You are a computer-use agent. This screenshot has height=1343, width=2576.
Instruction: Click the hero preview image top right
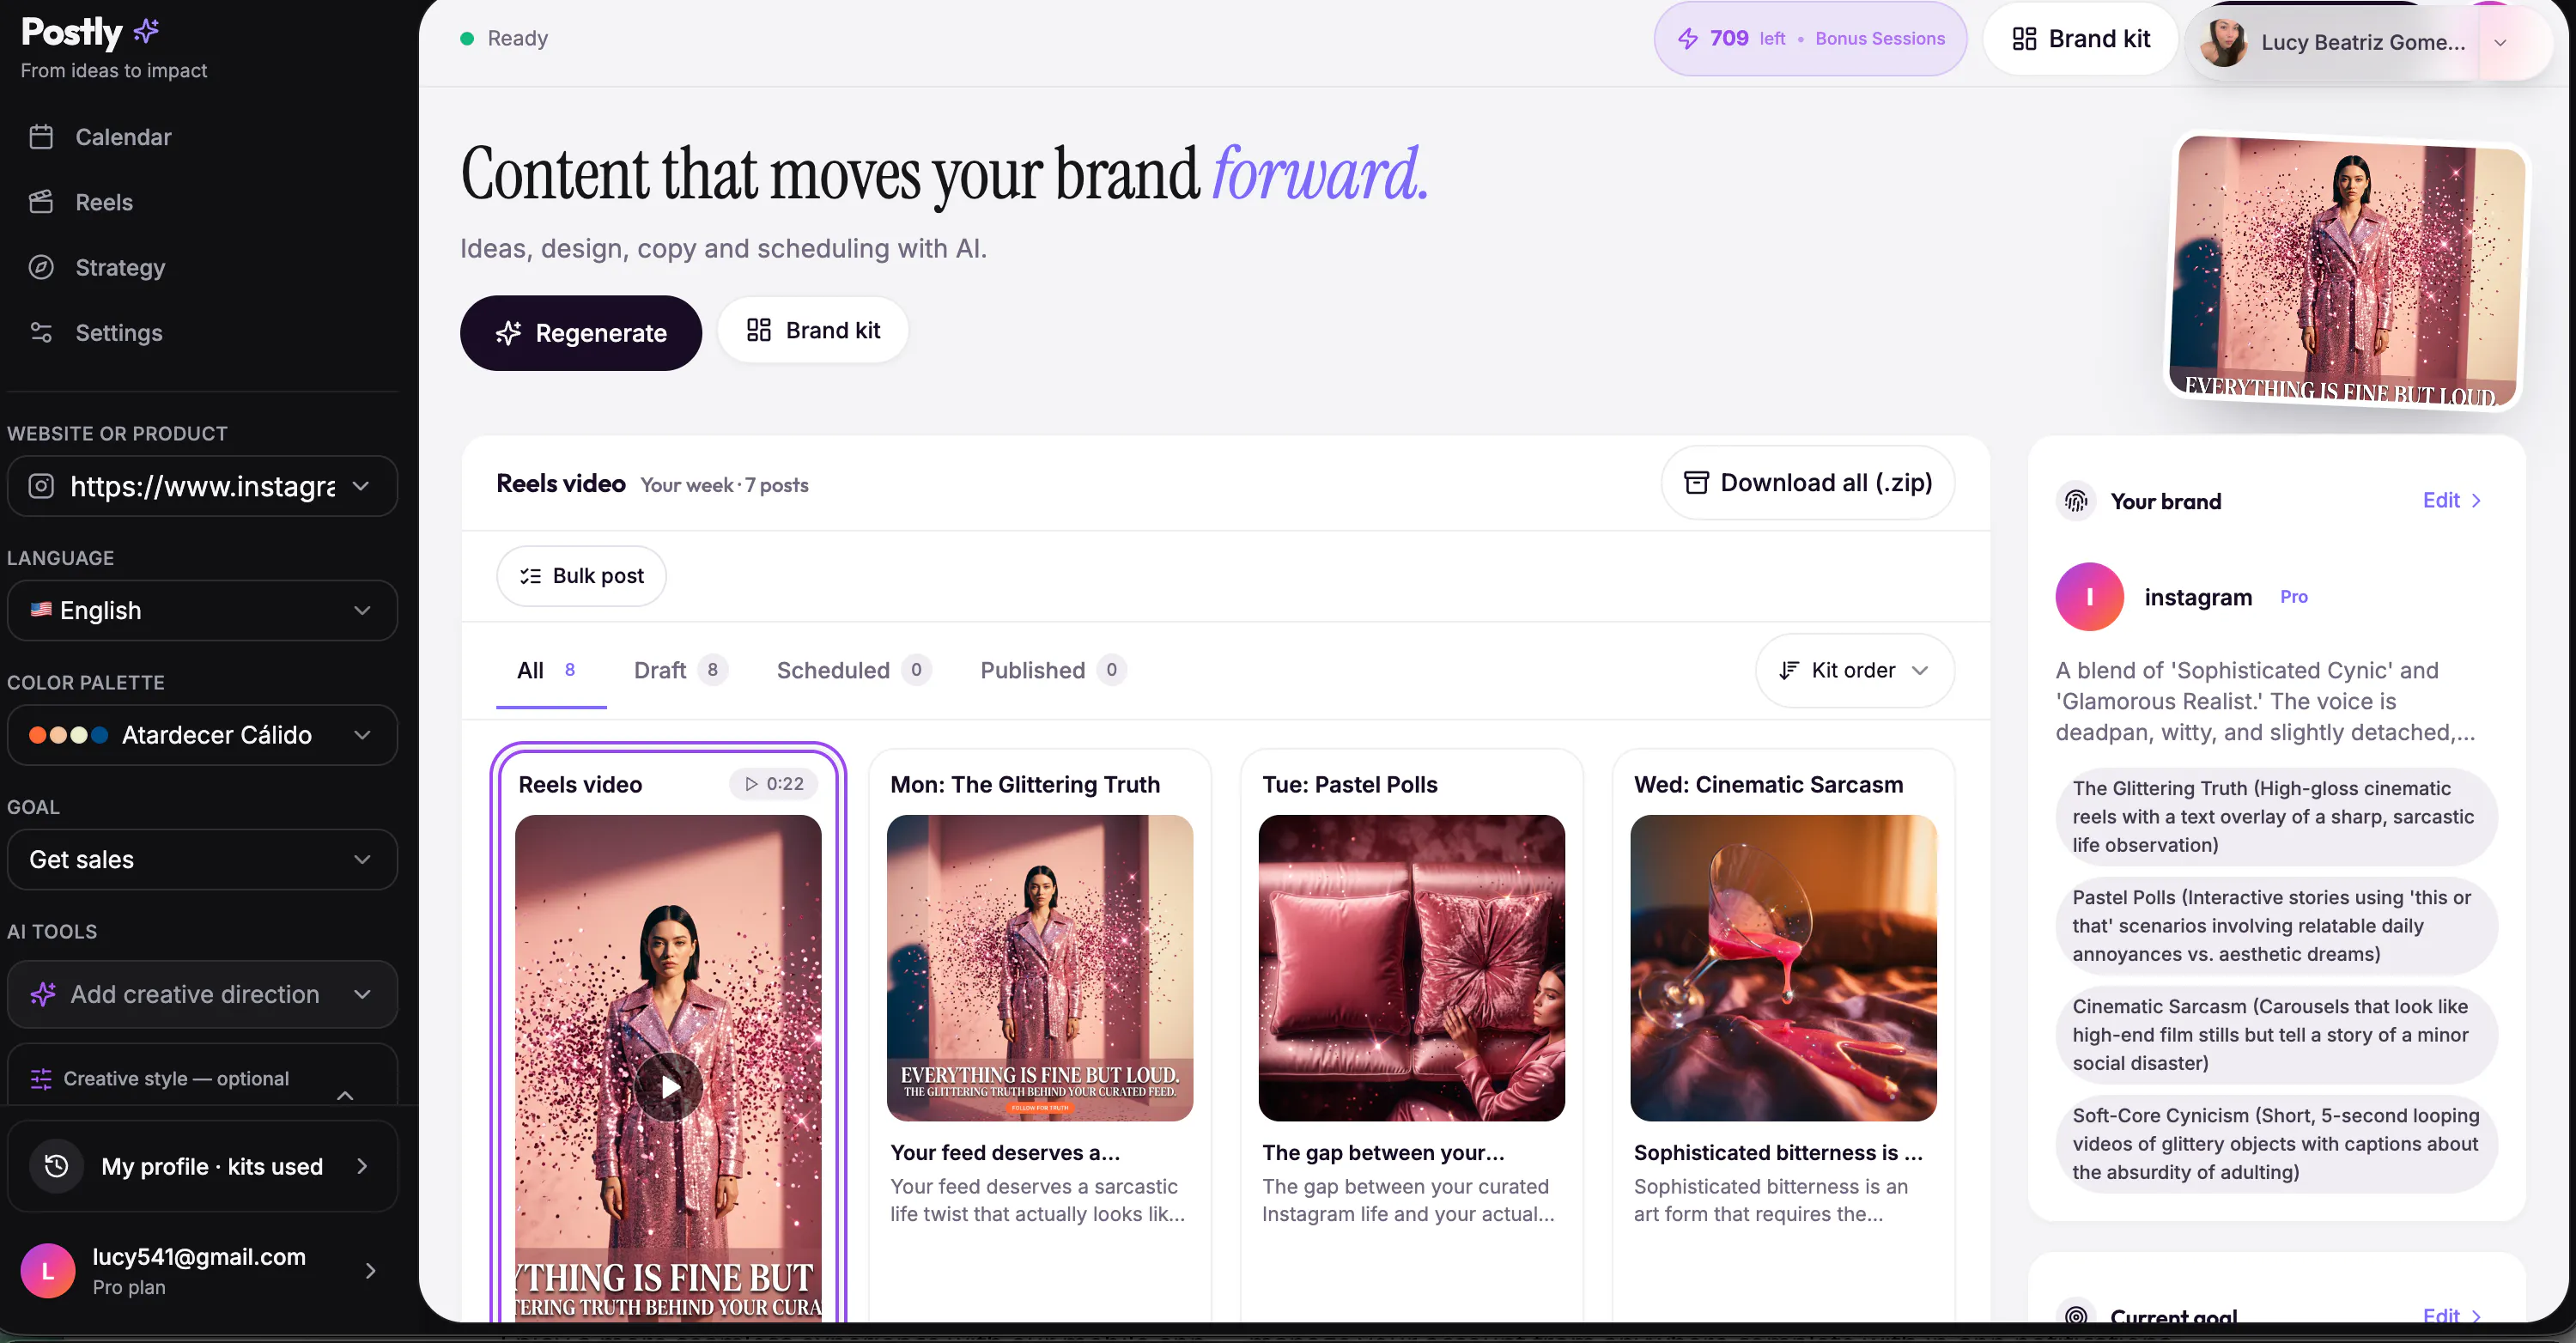(x=2346, y=272)
